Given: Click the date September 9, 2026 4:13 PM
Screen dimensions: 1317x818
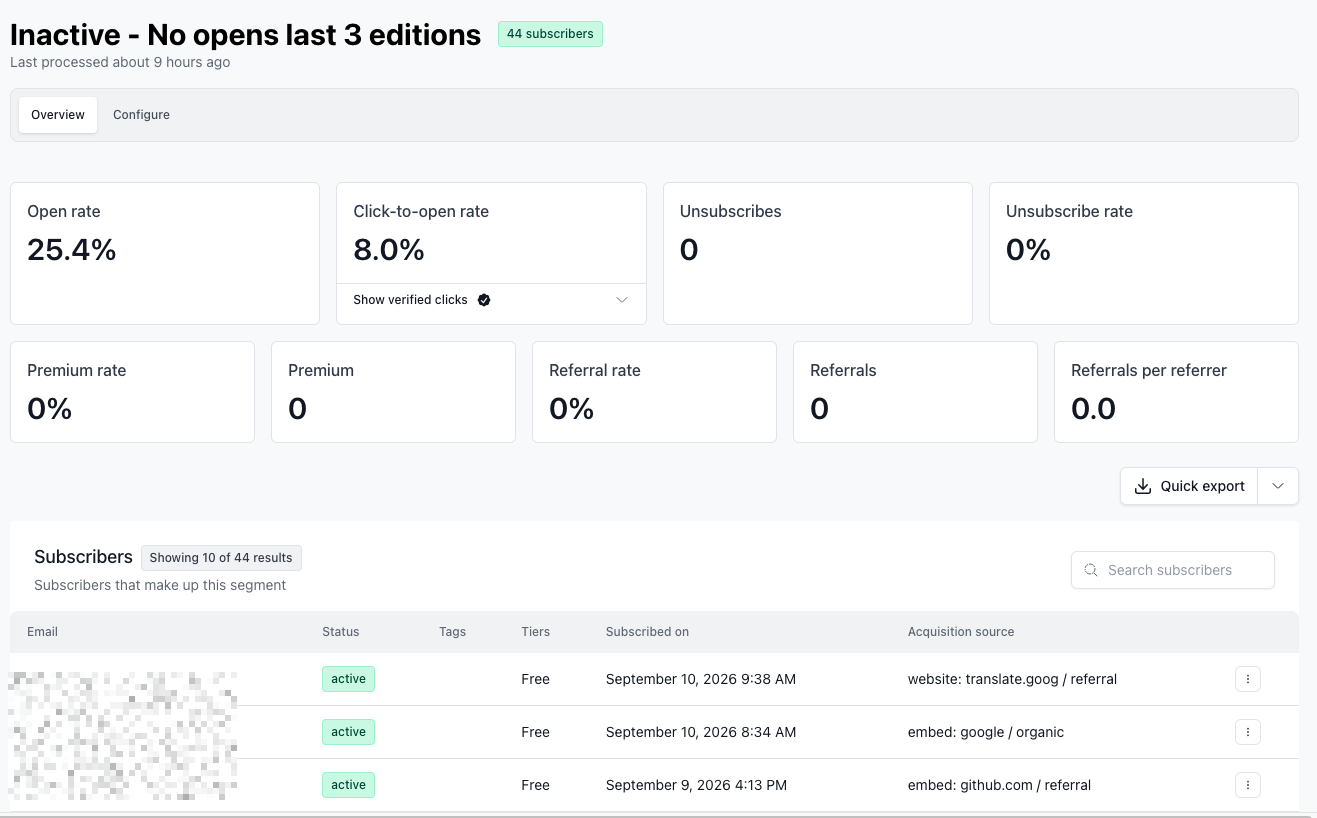Looking at the screenshot, I should pos(696,785).
